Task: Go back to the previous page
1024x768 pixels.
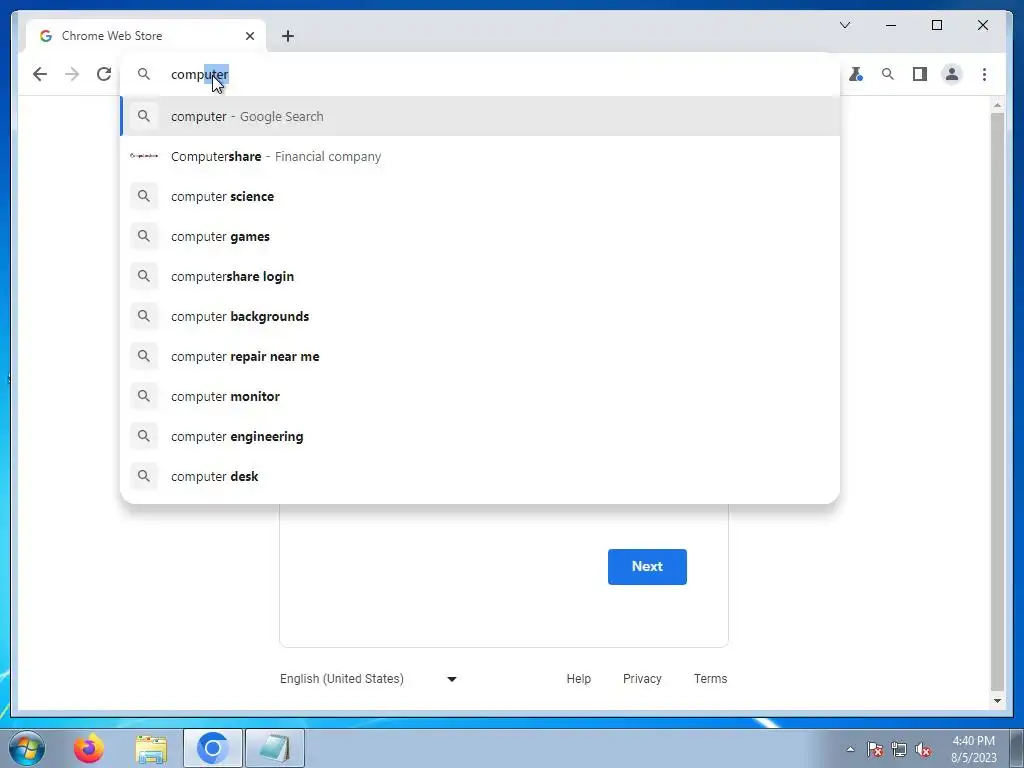Action: [x=40, y=74]
